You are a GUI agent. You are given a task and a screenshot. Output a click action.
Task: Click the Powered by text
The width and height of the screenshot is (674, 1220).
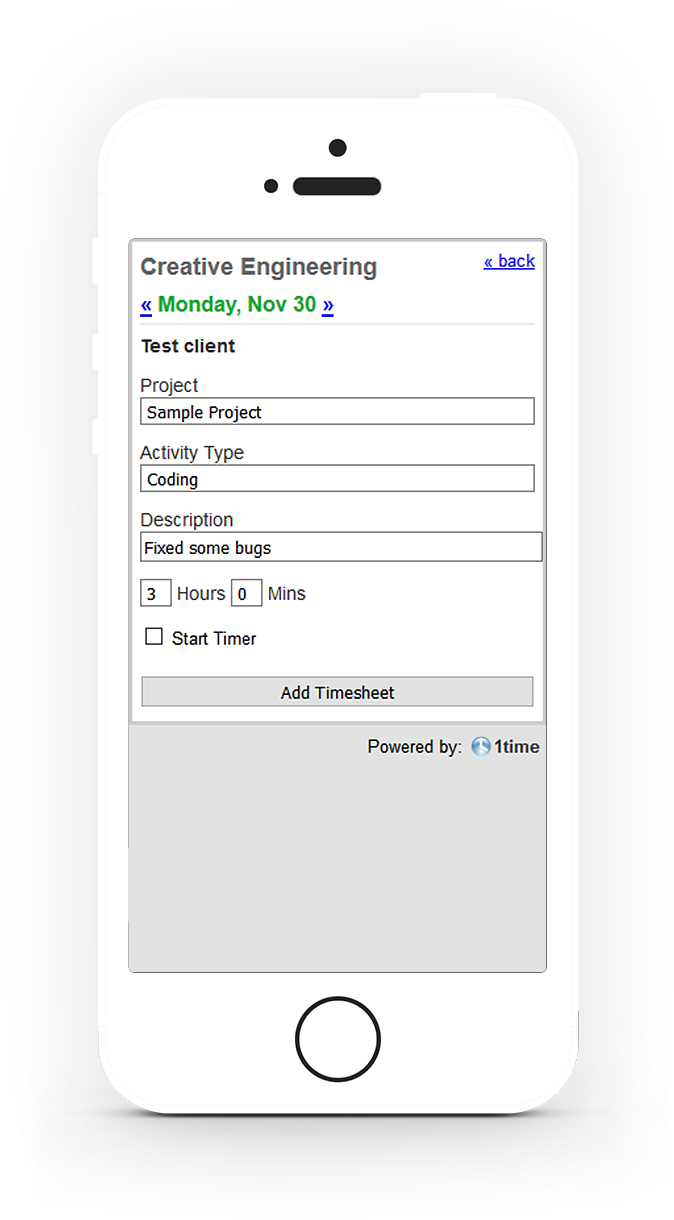415,746
